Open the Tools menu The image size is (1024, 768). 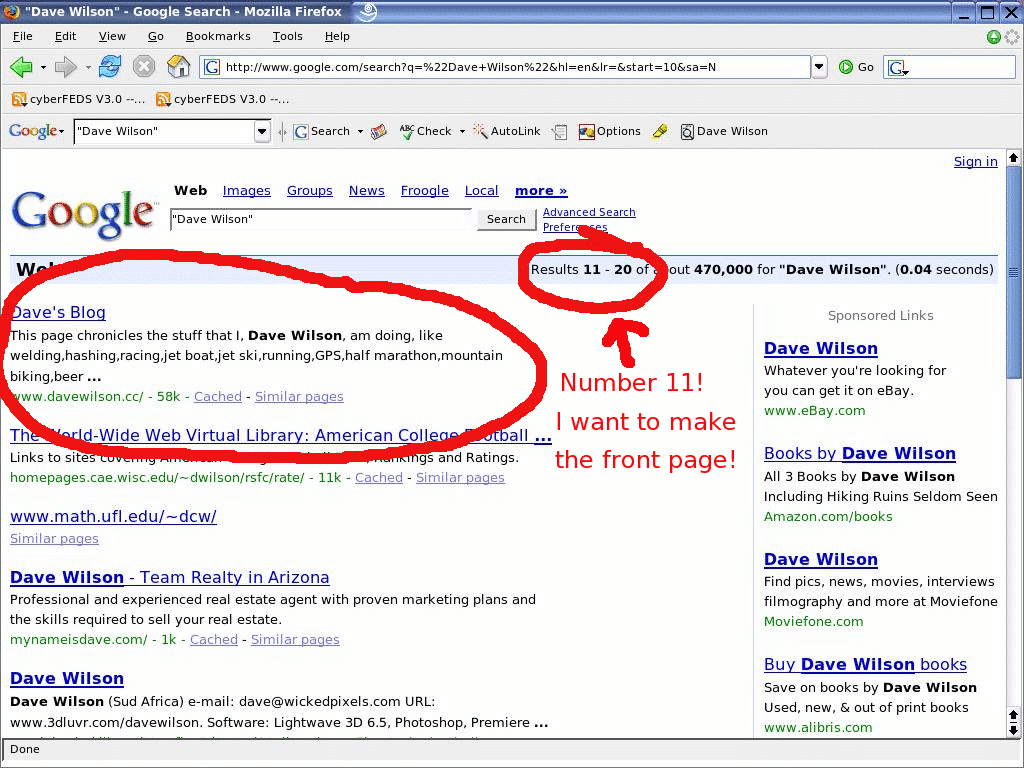coord(287,37)
